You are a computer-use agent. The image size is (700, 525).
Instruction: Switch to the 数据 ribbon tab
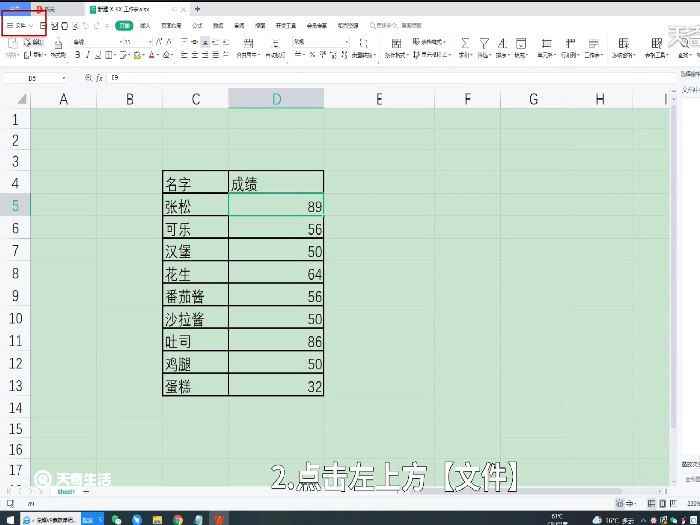218,26
